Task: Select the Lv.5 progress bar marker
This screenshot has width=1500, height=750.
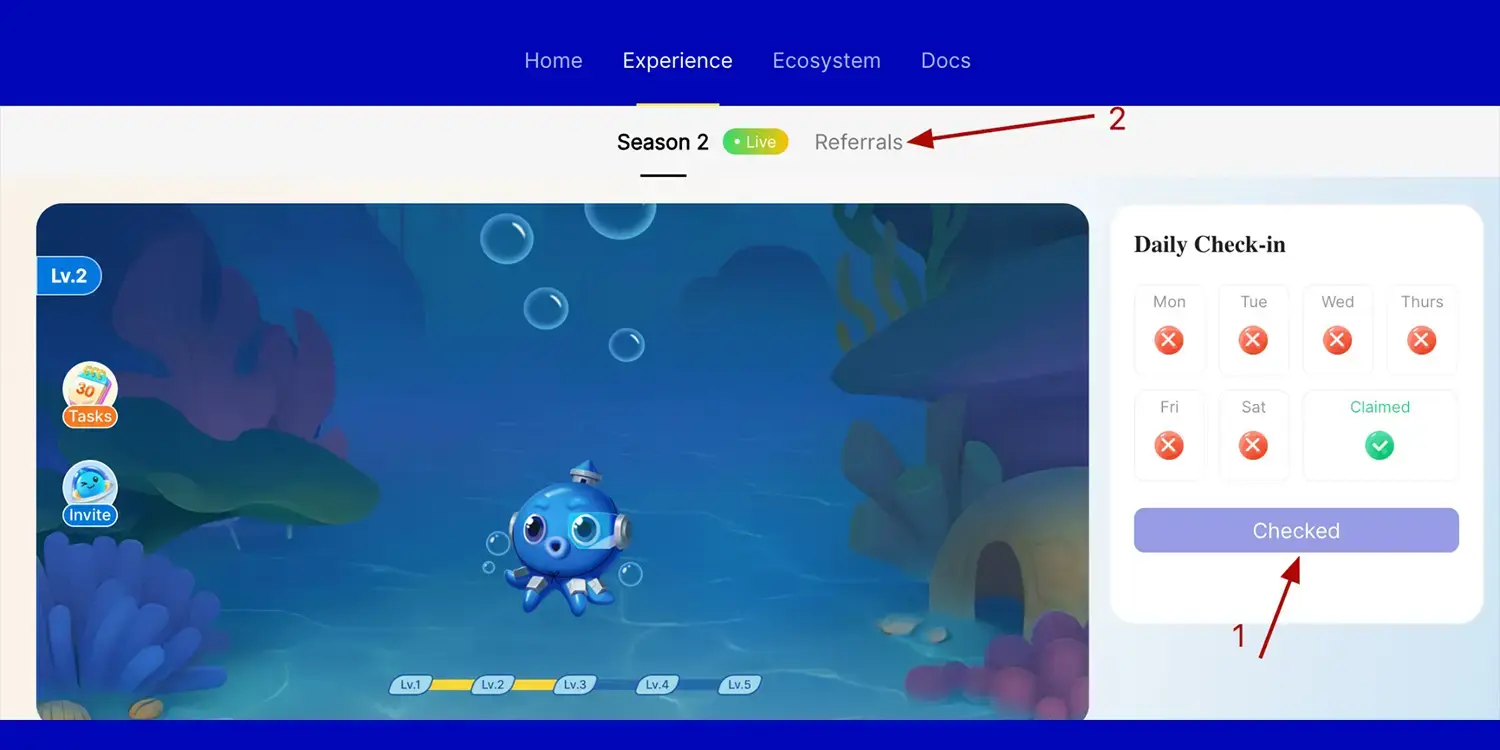Action: pos(739,685)
